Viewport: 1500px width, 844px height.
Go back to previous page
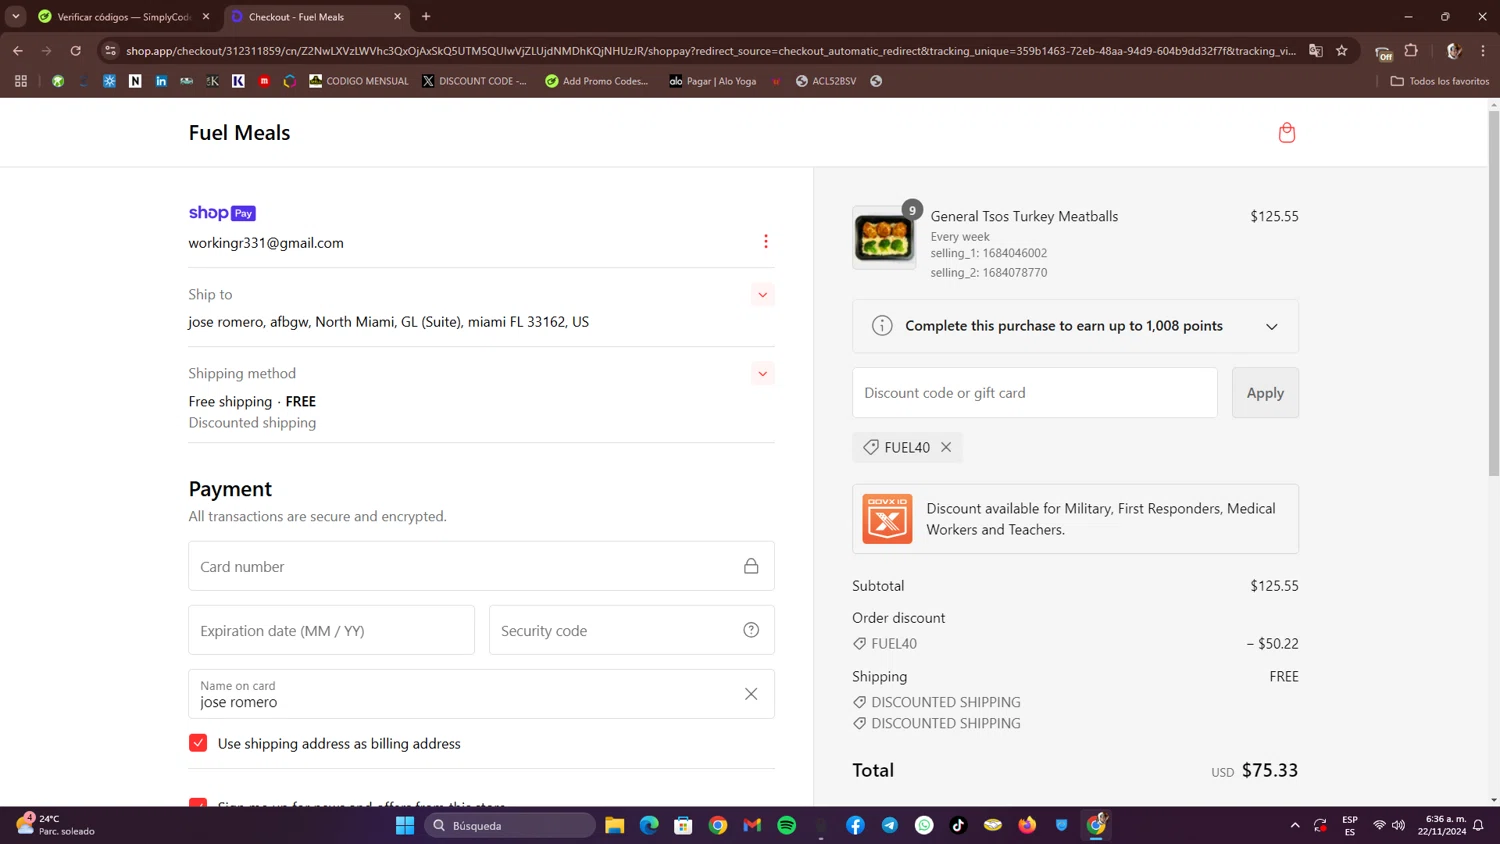(x=18, y=51)
